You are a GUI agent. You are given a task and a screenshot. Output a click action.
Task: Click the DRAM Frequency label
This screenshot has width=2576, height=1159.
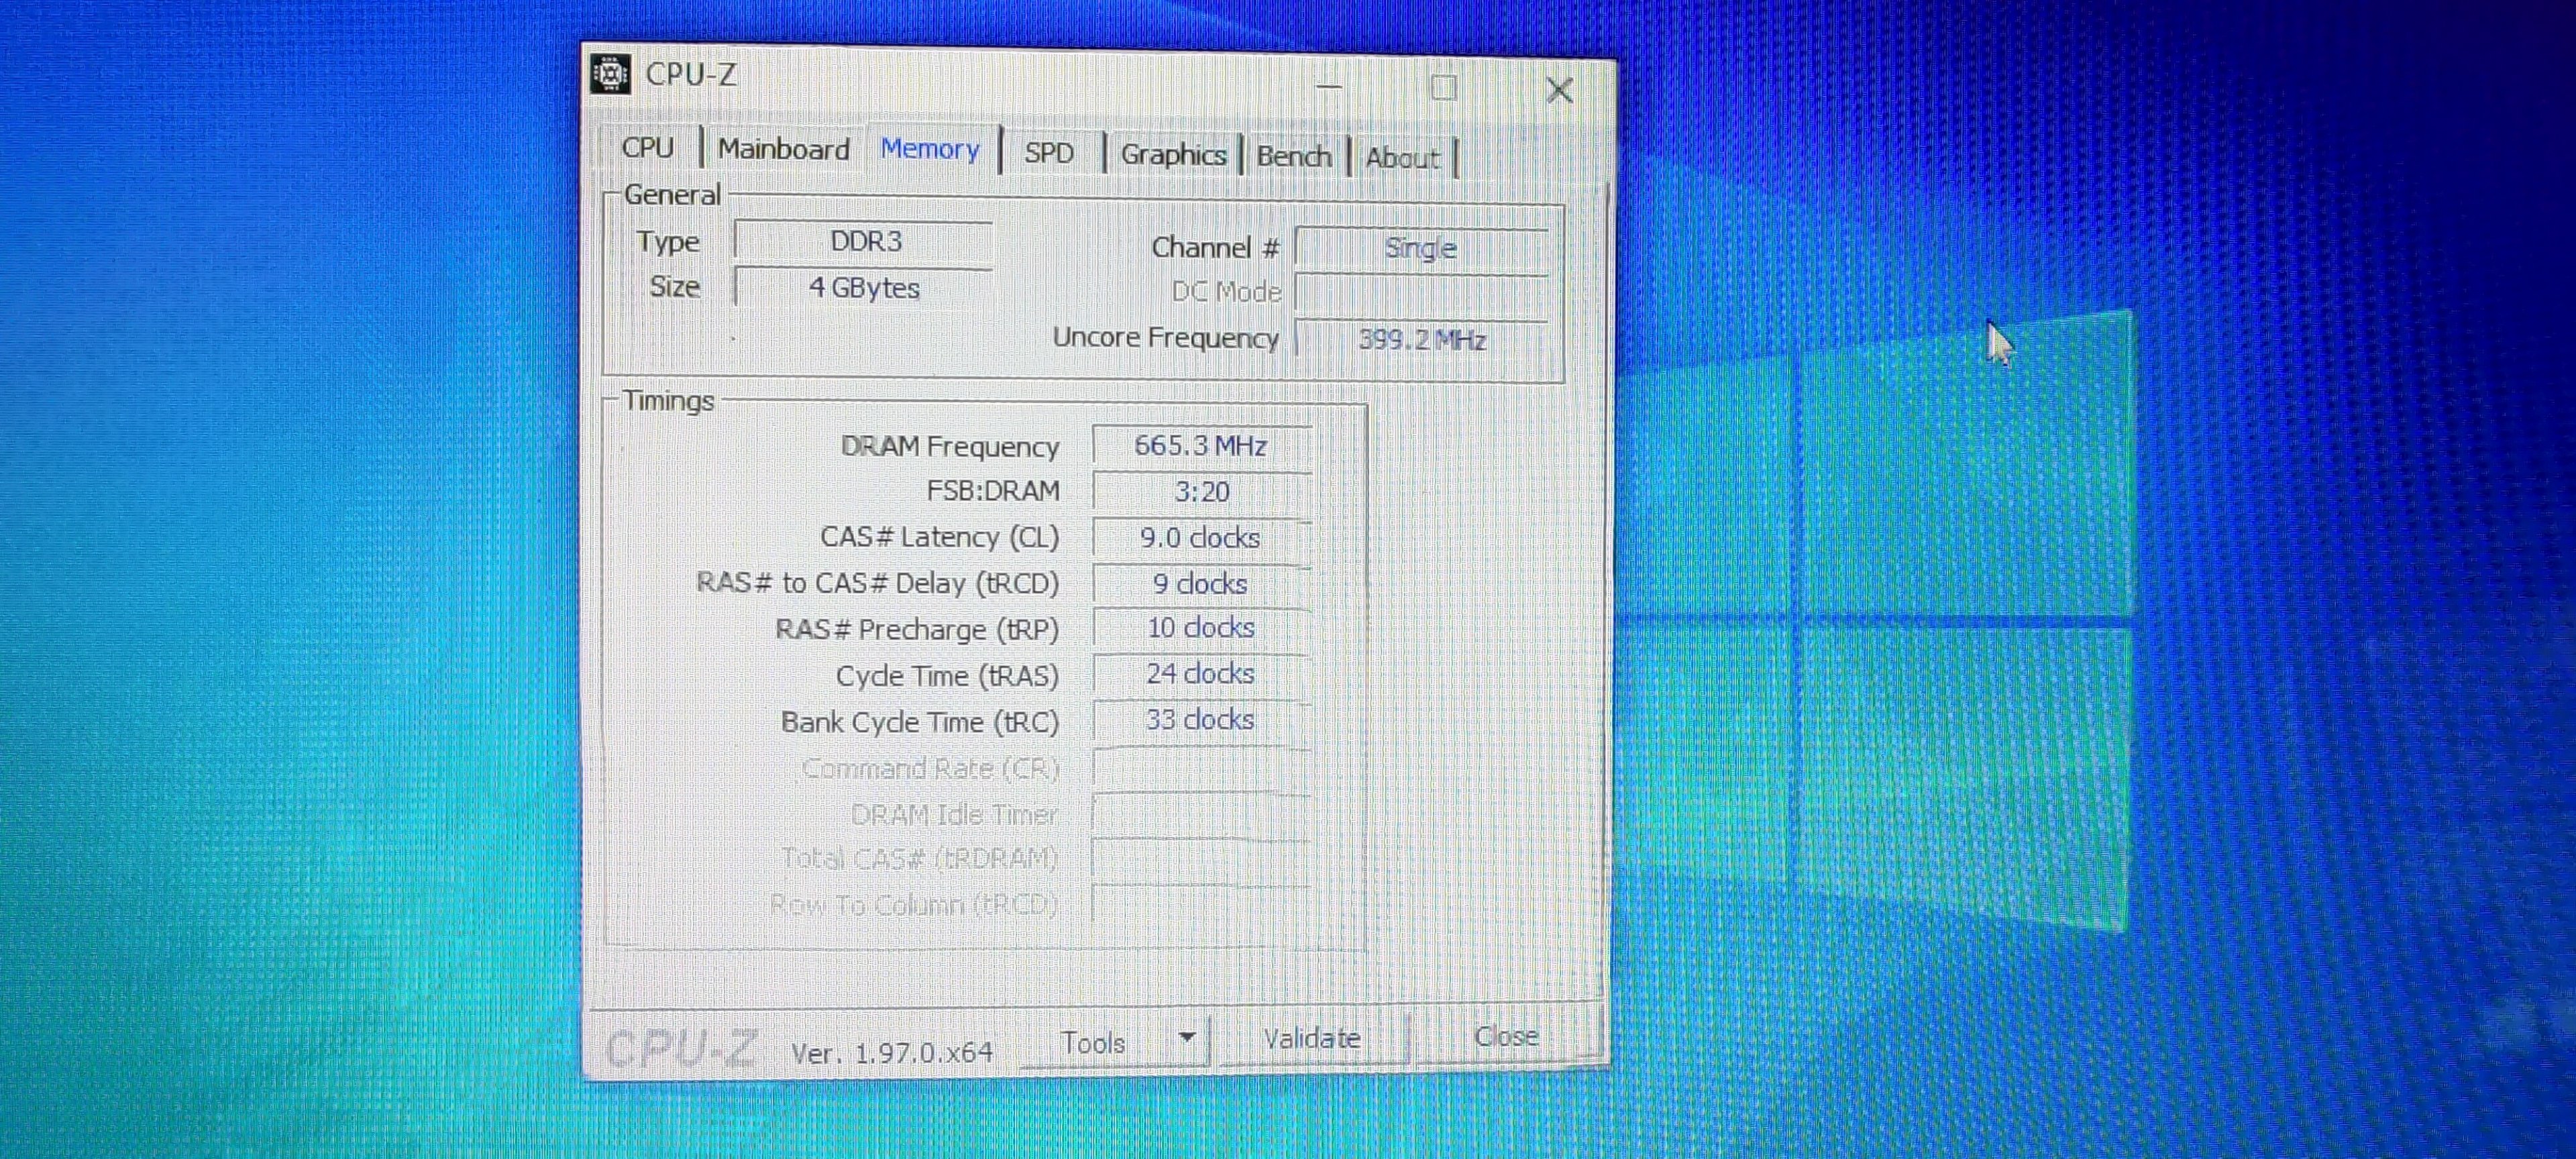pos(950,446)
